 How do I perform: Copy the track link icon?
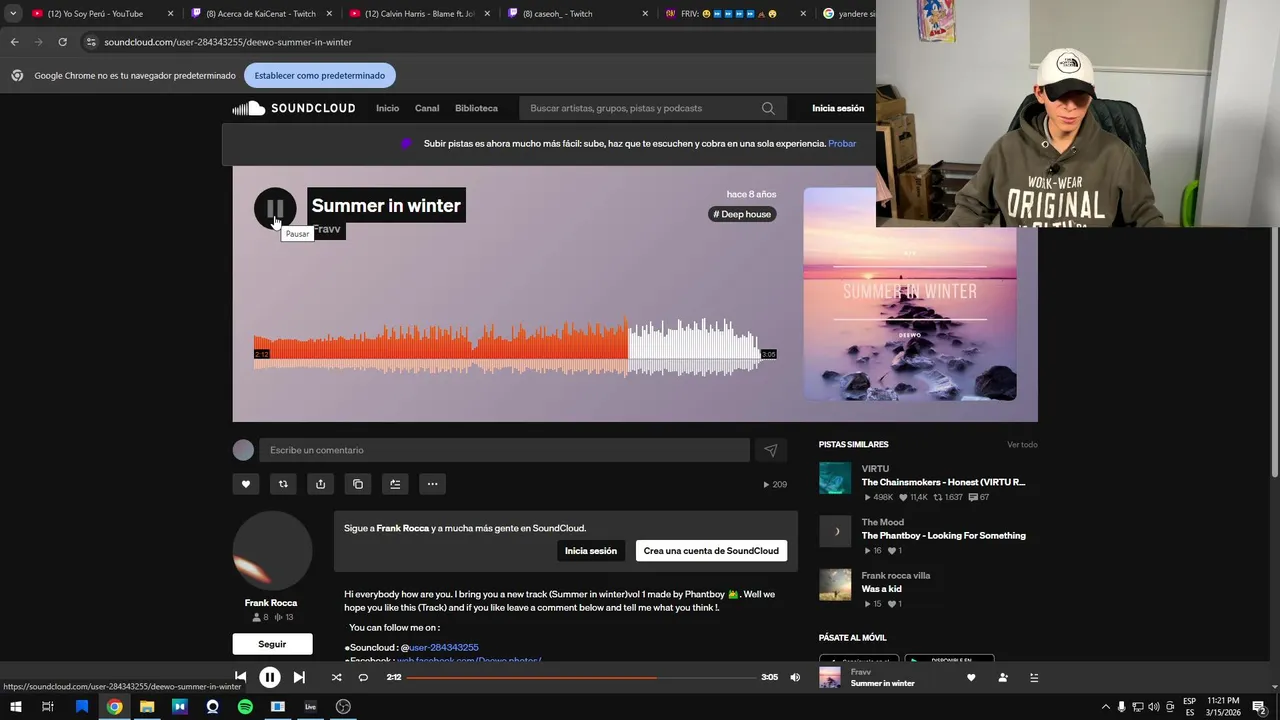[358, 484]
